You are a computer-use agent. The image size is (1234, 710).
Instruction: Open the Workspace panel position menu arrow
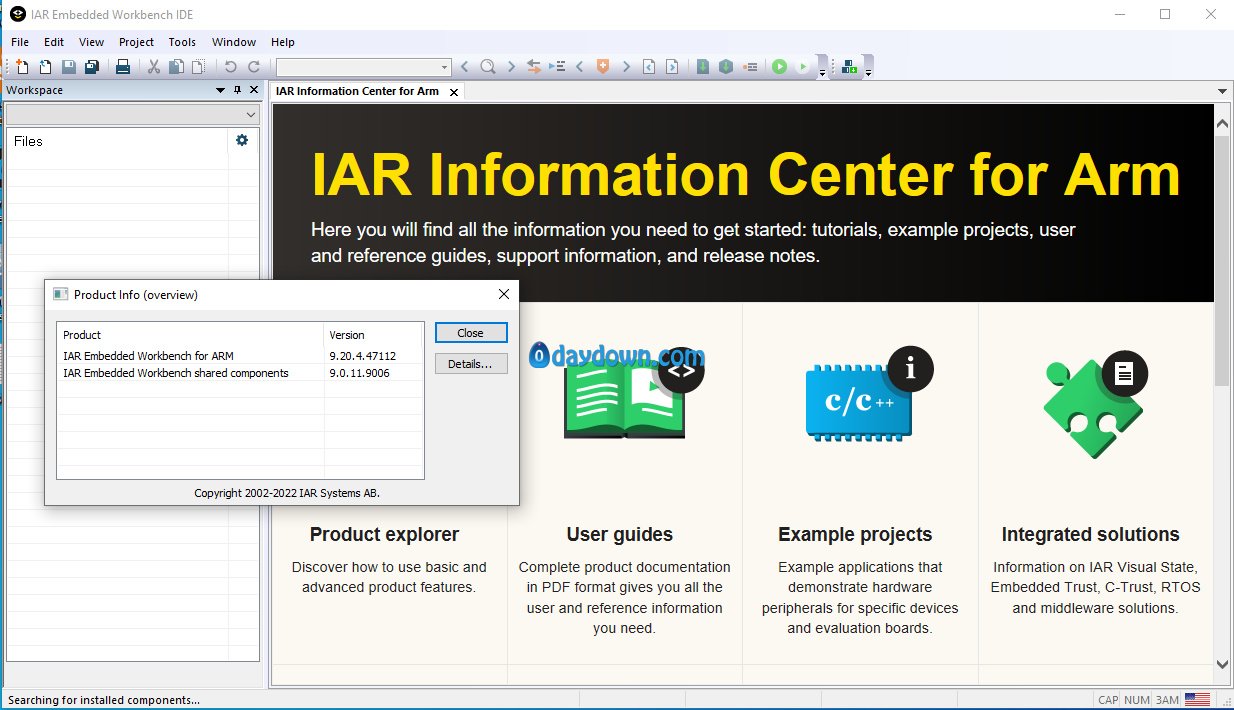click(221, 90)
